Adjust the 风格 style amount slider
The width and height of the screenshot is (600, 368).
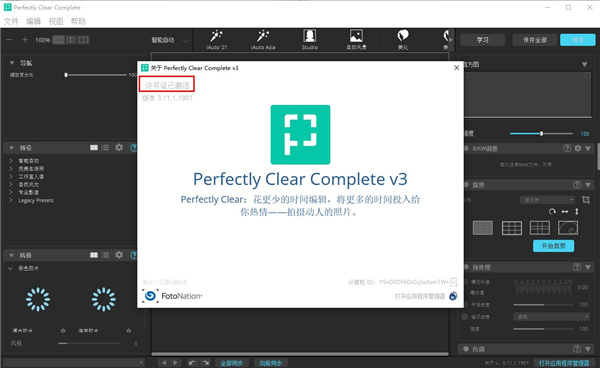click(90, 344)
